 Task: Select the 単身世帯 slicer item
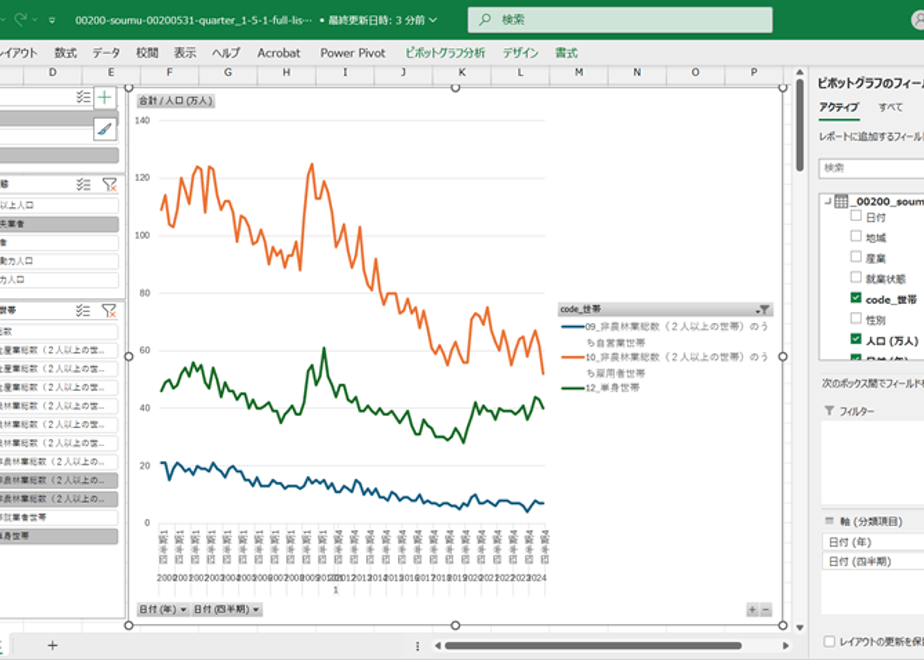pyautogui.click(x=58, y=536)
